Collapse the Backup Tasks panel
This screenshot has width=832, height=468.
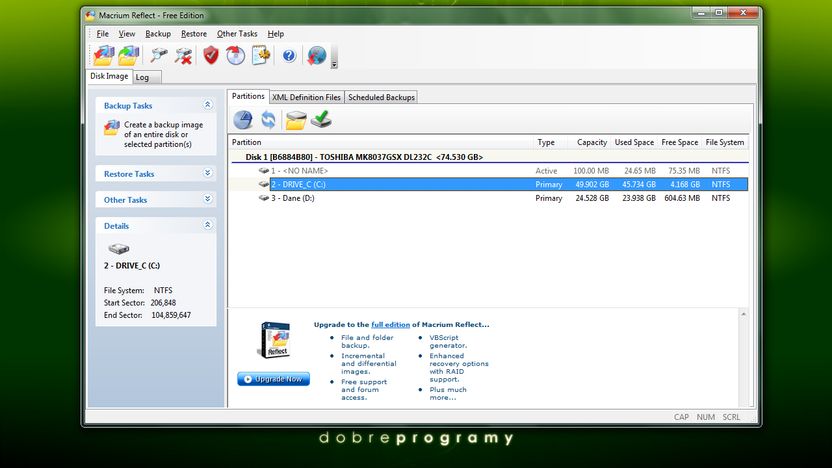click(x=207, y=105)
